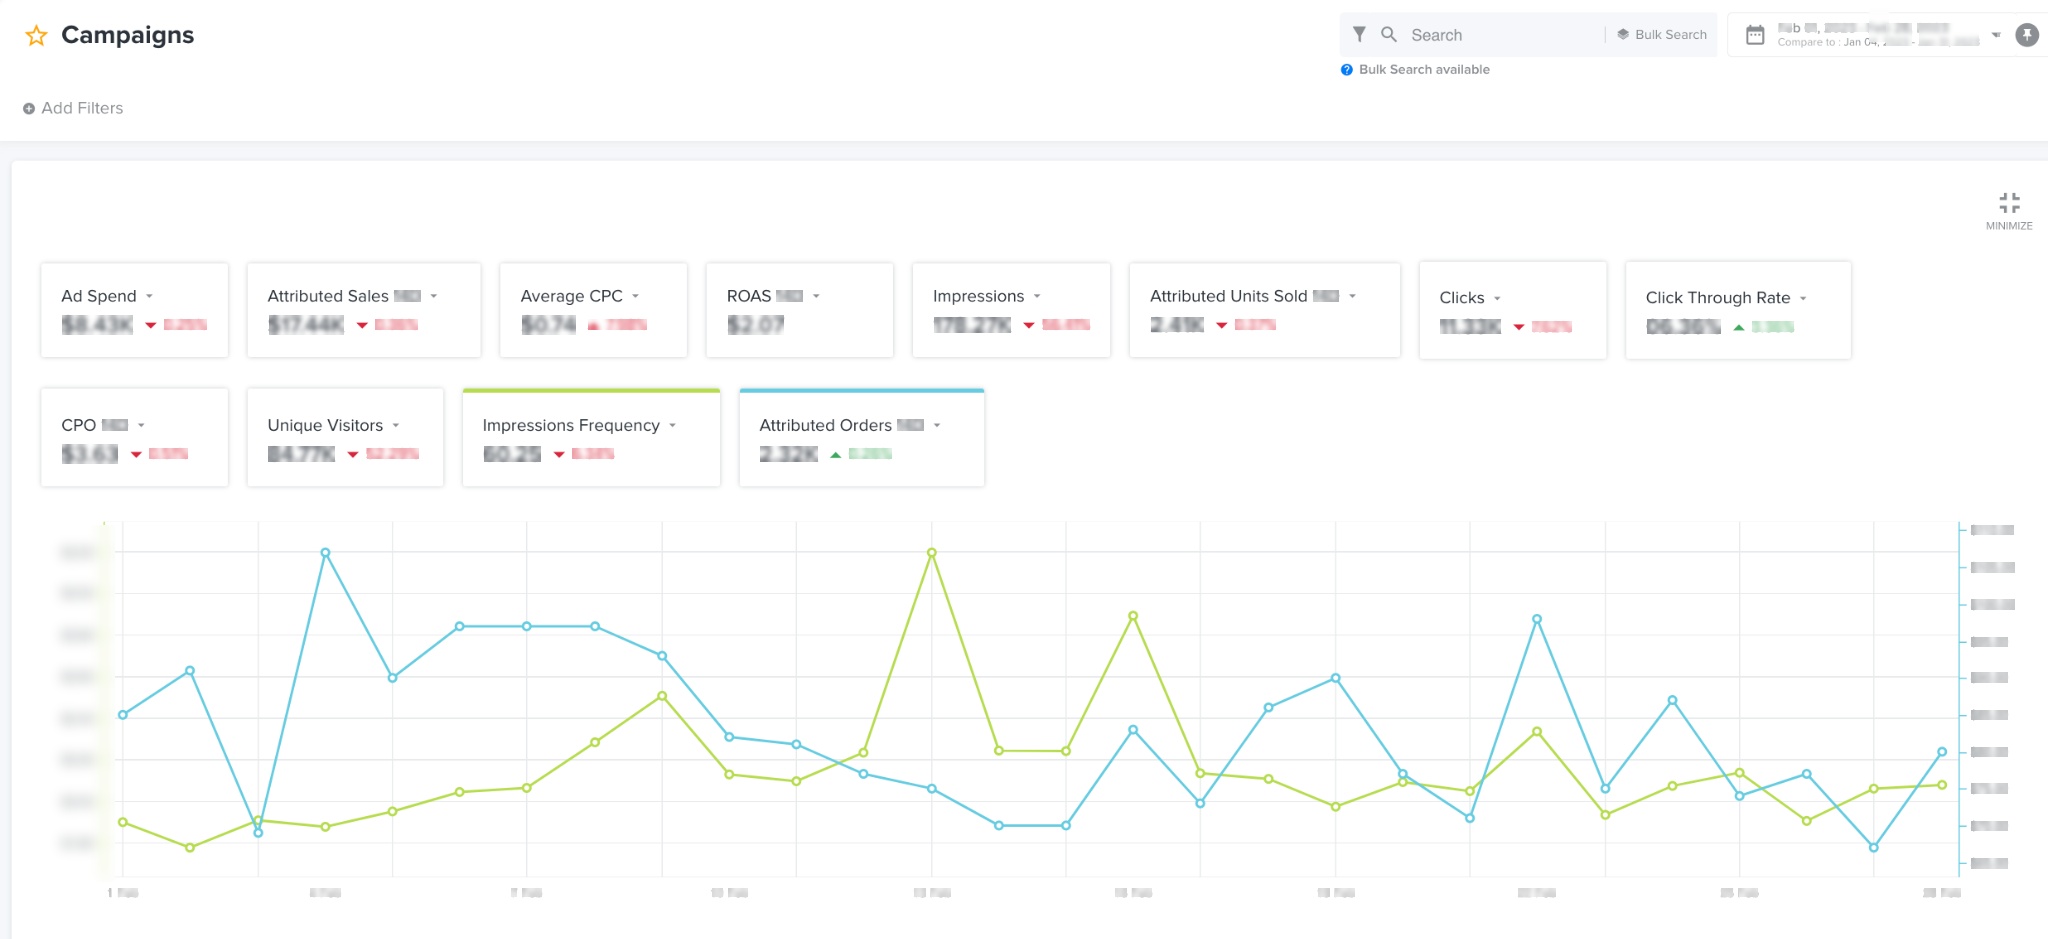
Task: Select the Impressions metric card
Action: [x=1011, y=310]
